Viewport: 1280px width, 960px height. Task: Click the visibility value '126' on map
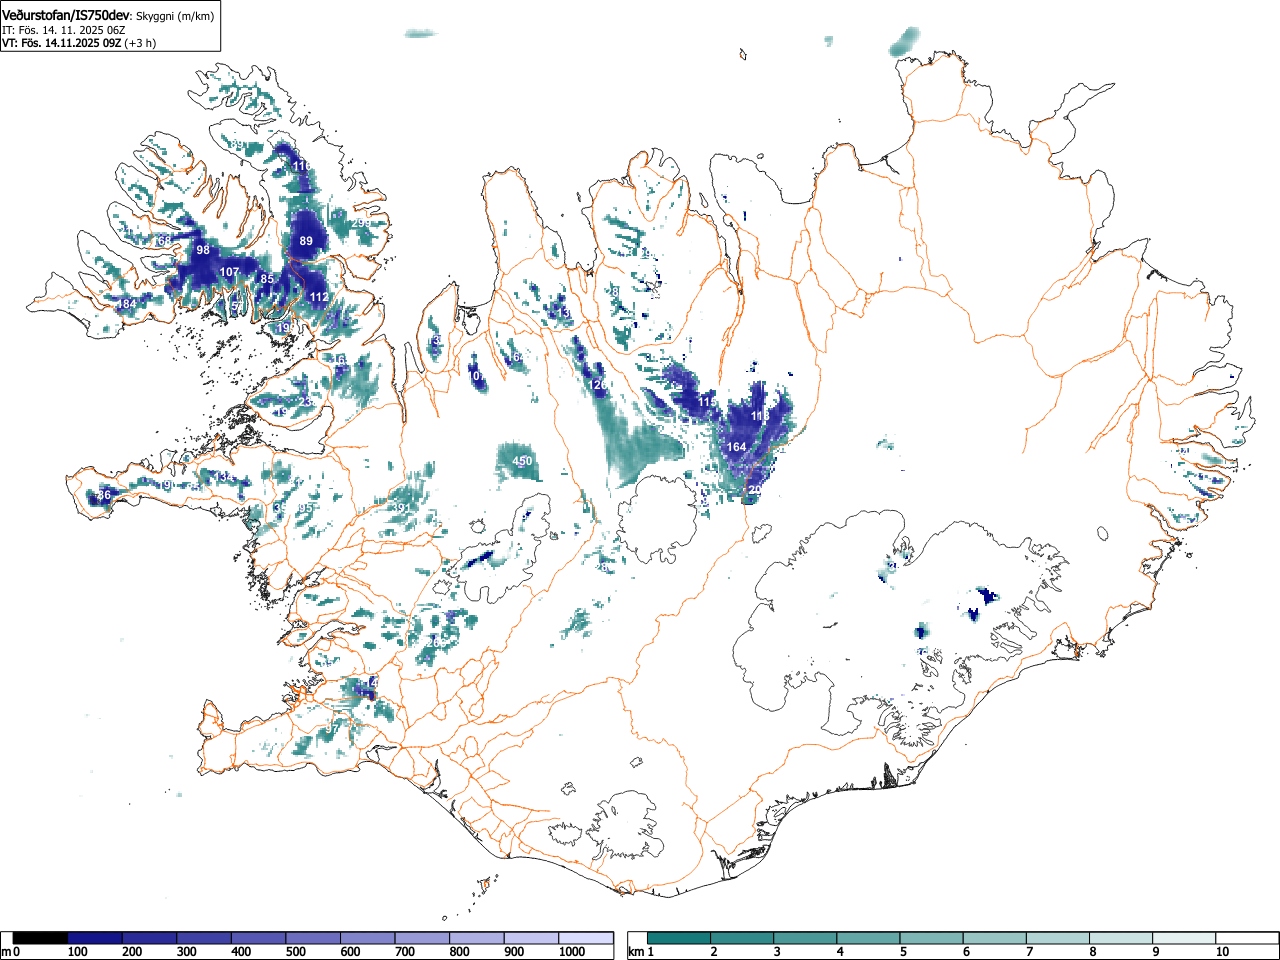pyautogui.click(x=598, y=385)
